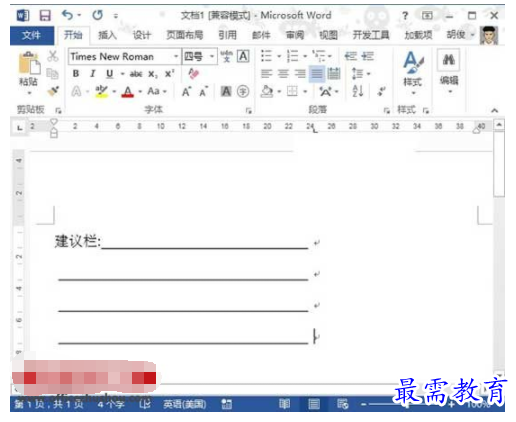This screenshot has height=422, width=516.
Task: Open Text Effects outlined A
Action: tap(76, 91)
